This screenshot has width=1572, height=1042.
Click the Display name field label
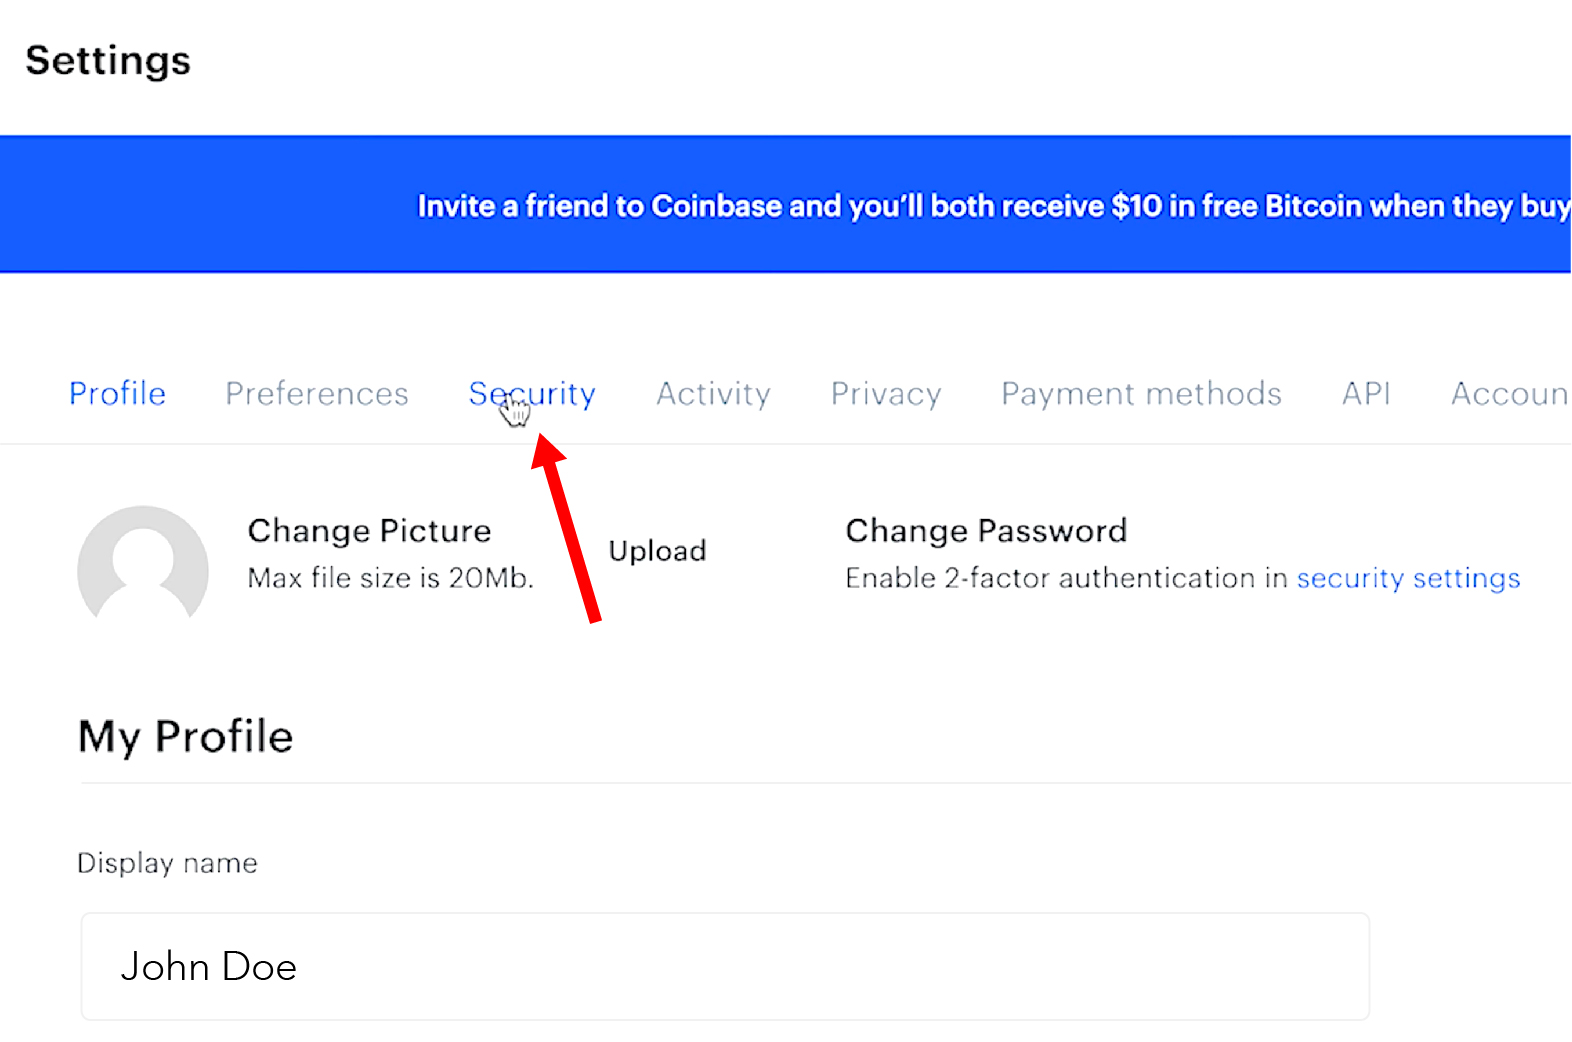tap(167, 863)
